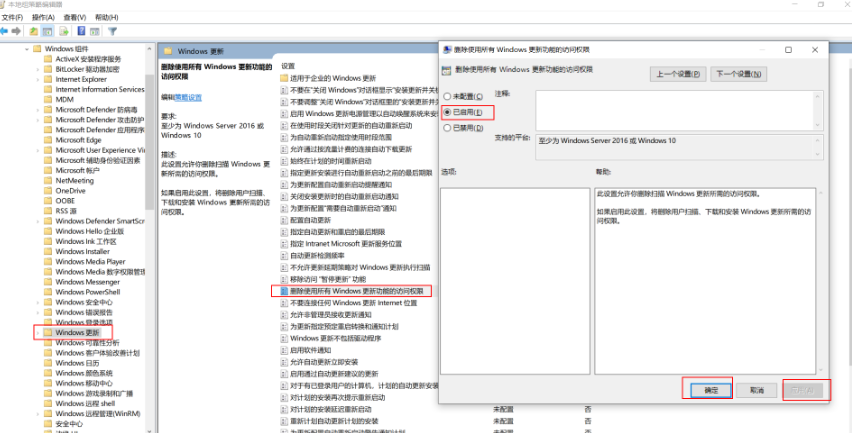Select the 已禁用(D) radio button
852x433 pixels.
(x=447, y=128)
